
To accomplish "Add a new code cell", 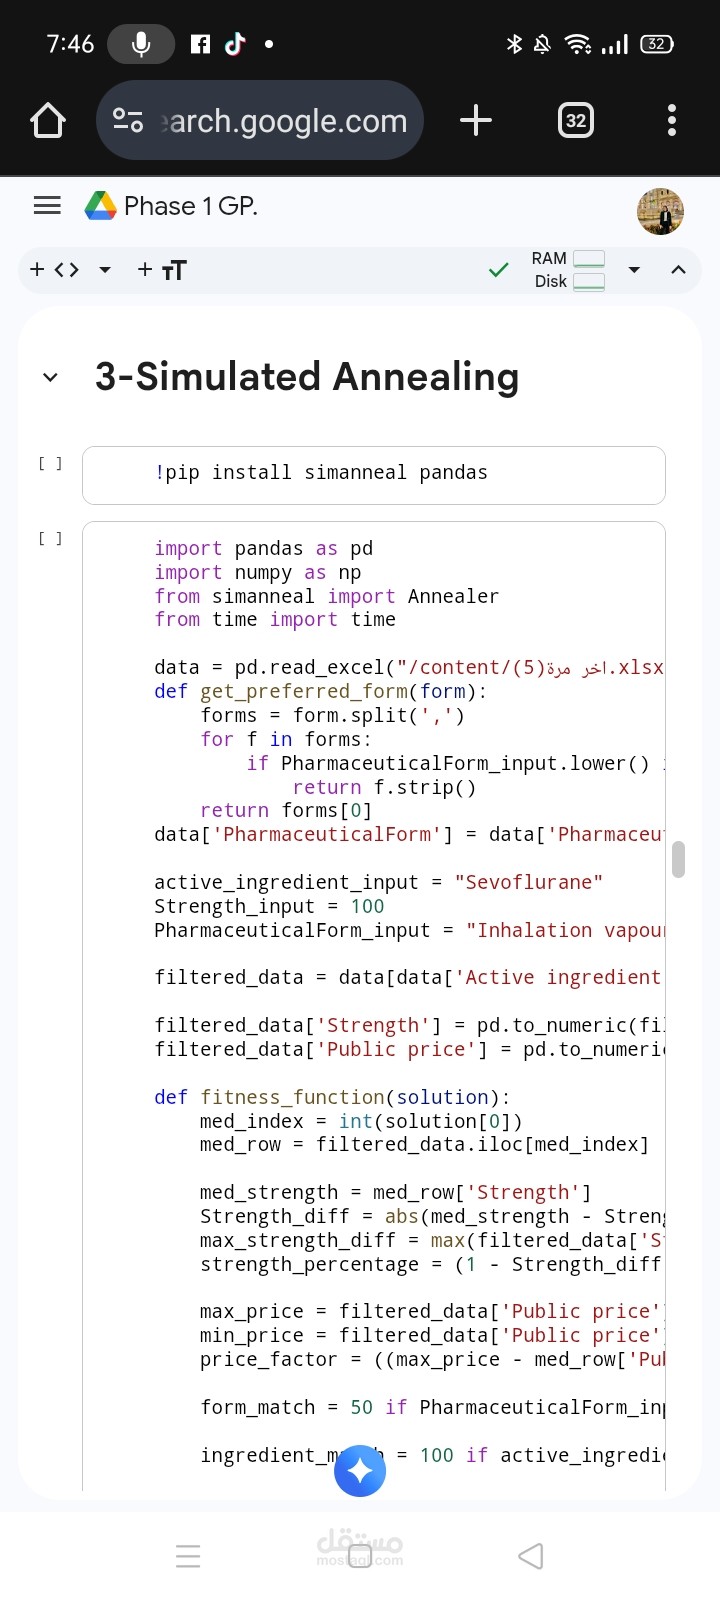I will pyautogui.click(x=54, y=270).
